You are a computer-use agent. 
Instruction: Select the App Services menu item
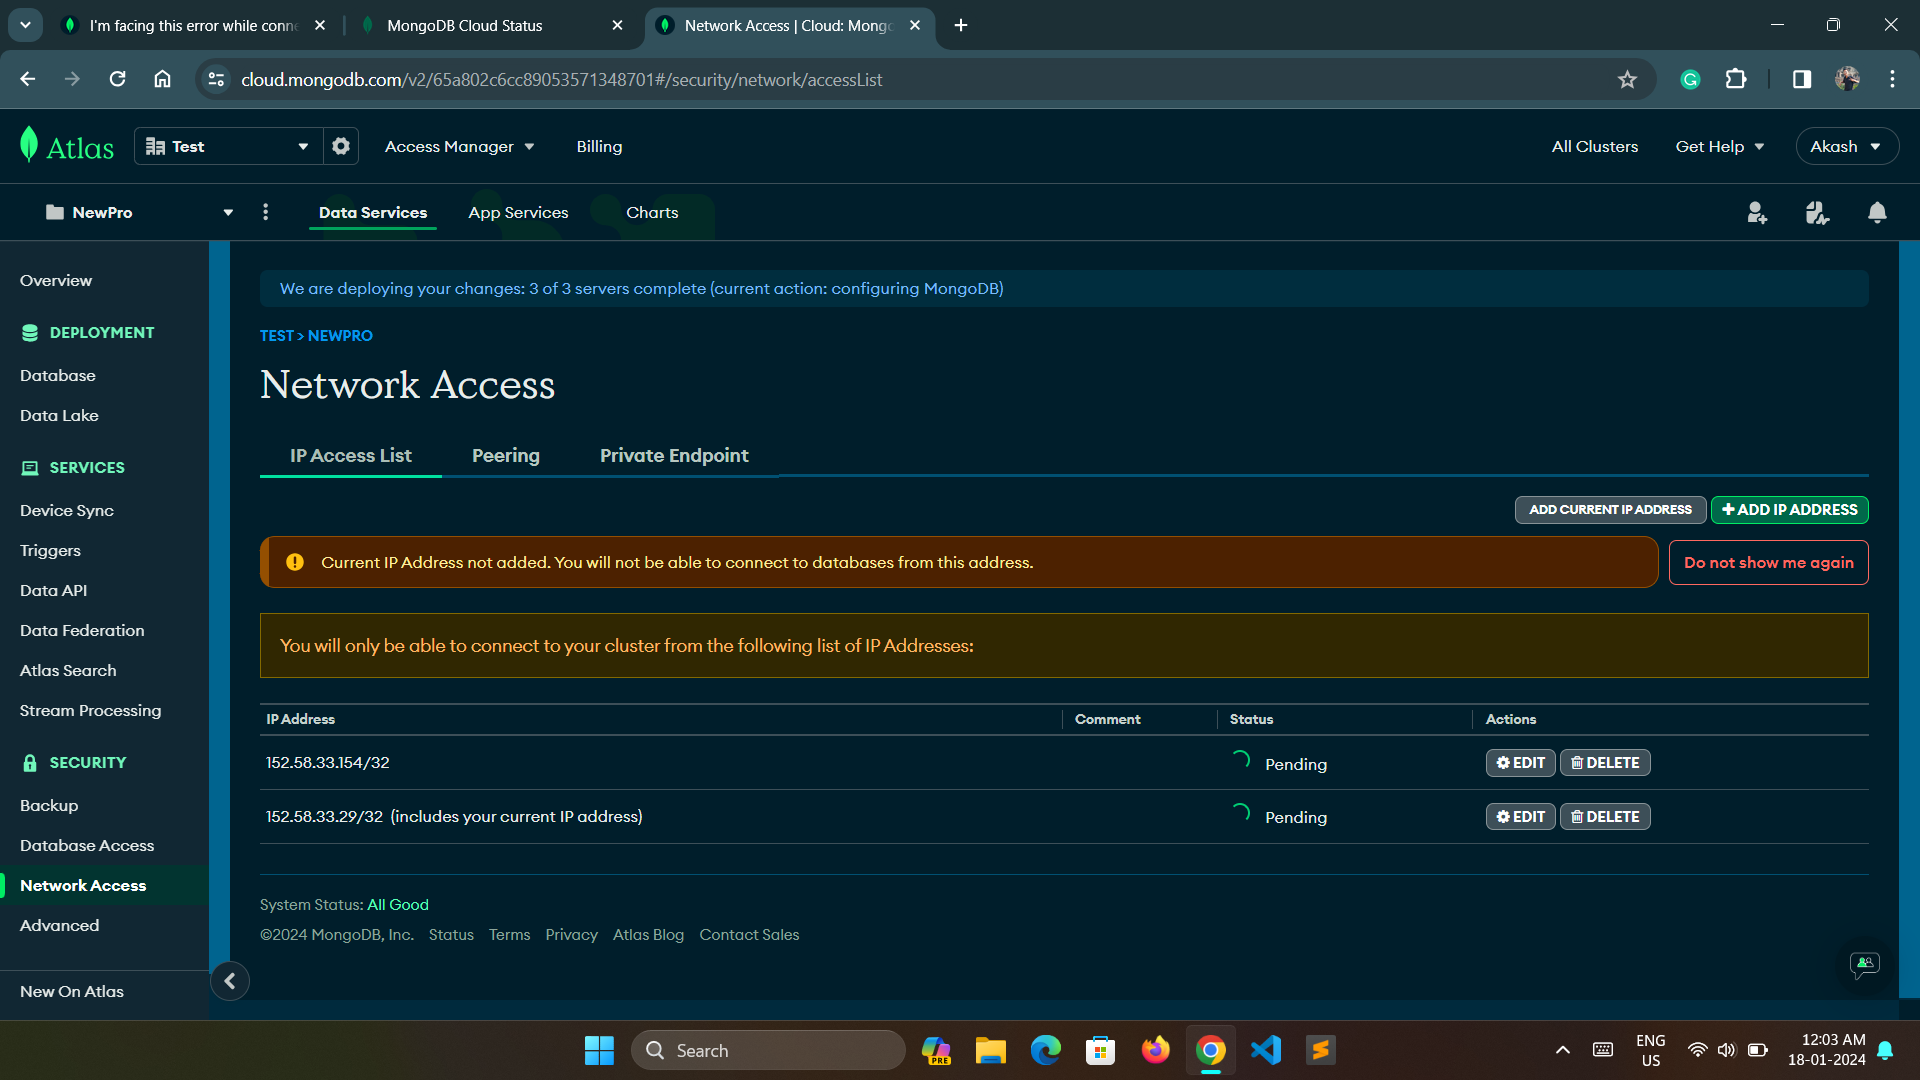(x=518, y=212)
